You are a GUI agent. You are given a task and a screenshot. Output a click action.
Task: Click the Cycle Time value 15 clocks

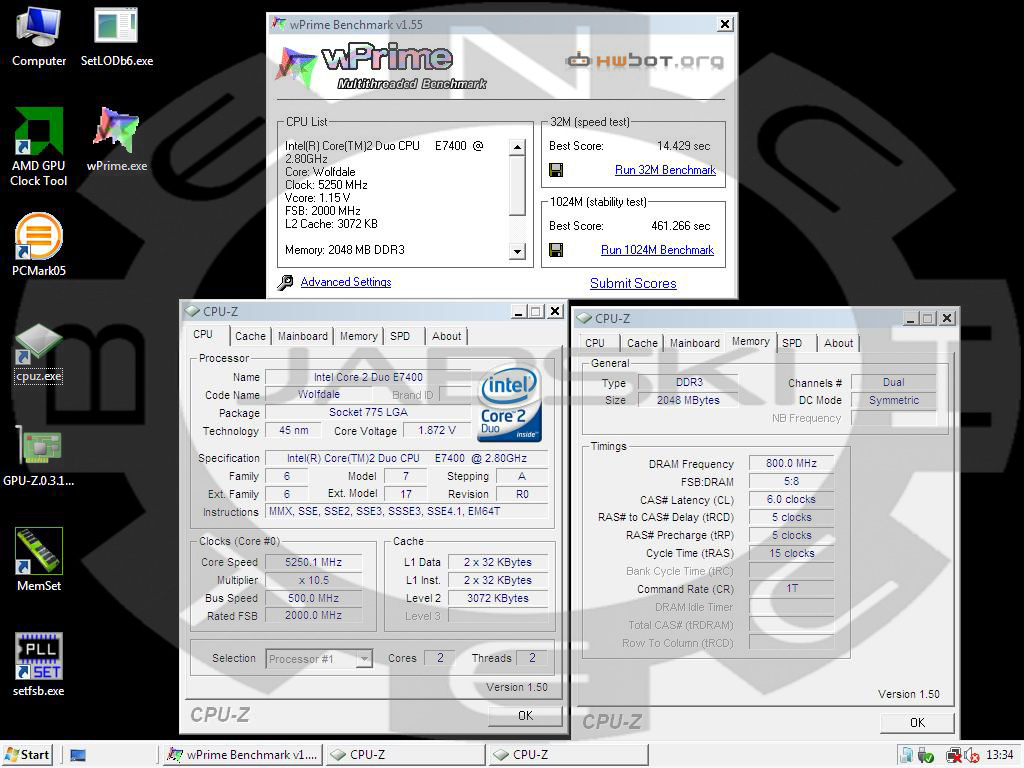point(791,553)
